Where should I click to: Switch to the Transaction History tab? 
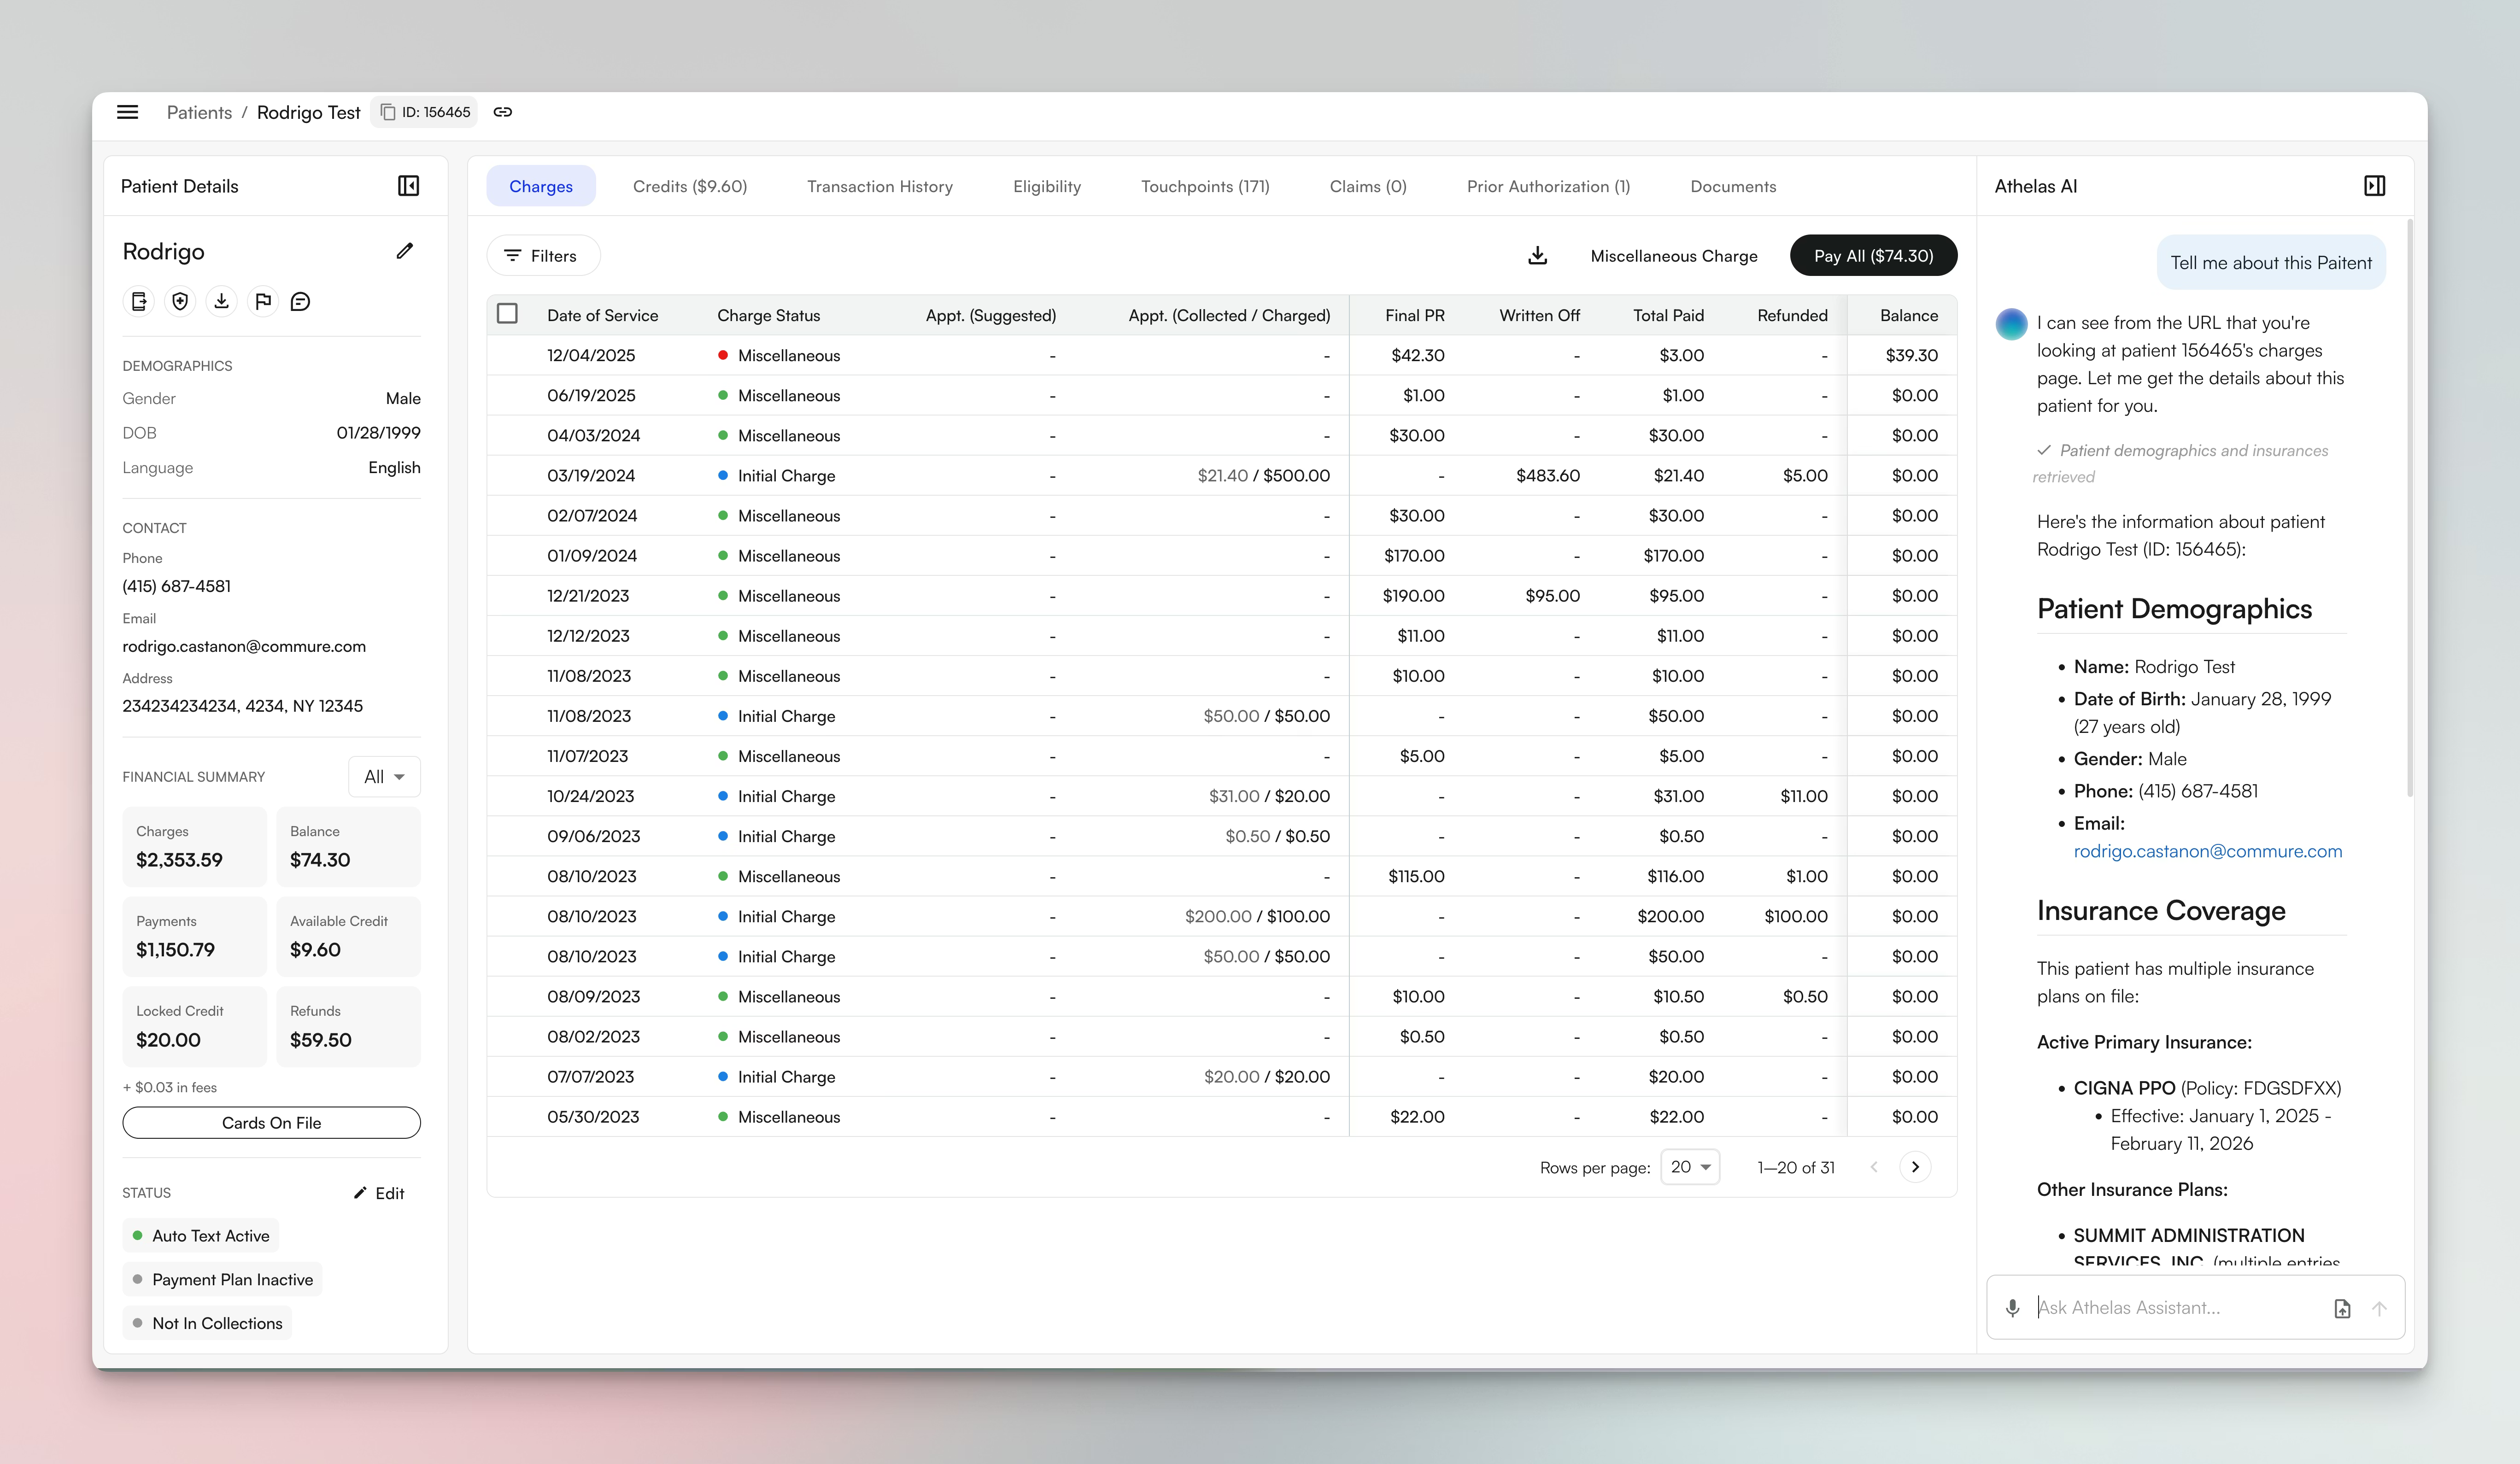pyautogui.click(x=880, y=186)
